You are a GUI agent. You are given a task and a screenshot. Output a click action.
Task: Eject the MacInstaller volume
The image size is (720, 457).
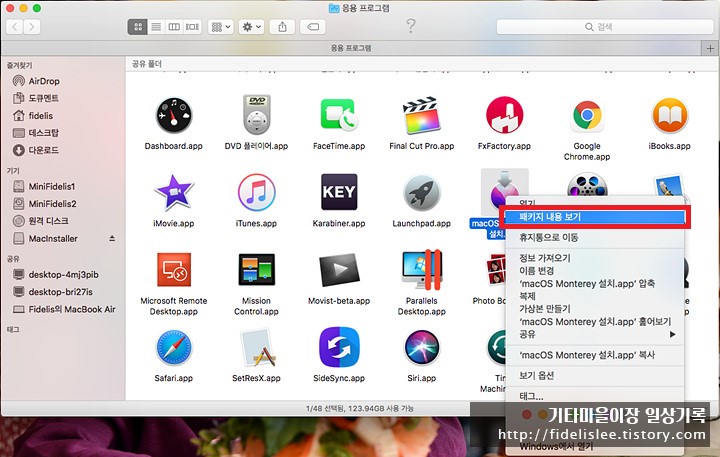[112, 238]
